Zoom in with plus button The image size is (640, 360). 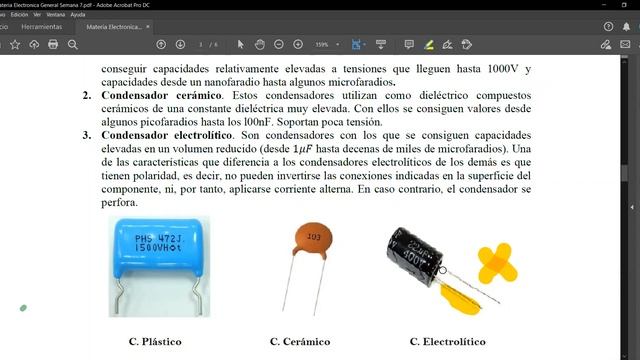(x=298, y=44)
